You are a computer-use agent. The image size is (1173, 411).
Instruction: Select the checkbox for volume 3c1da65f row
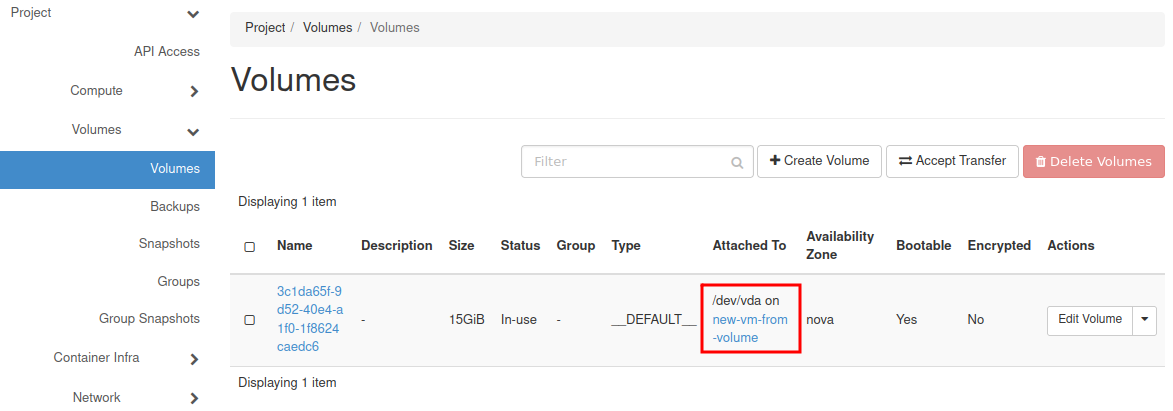(250, 320)
